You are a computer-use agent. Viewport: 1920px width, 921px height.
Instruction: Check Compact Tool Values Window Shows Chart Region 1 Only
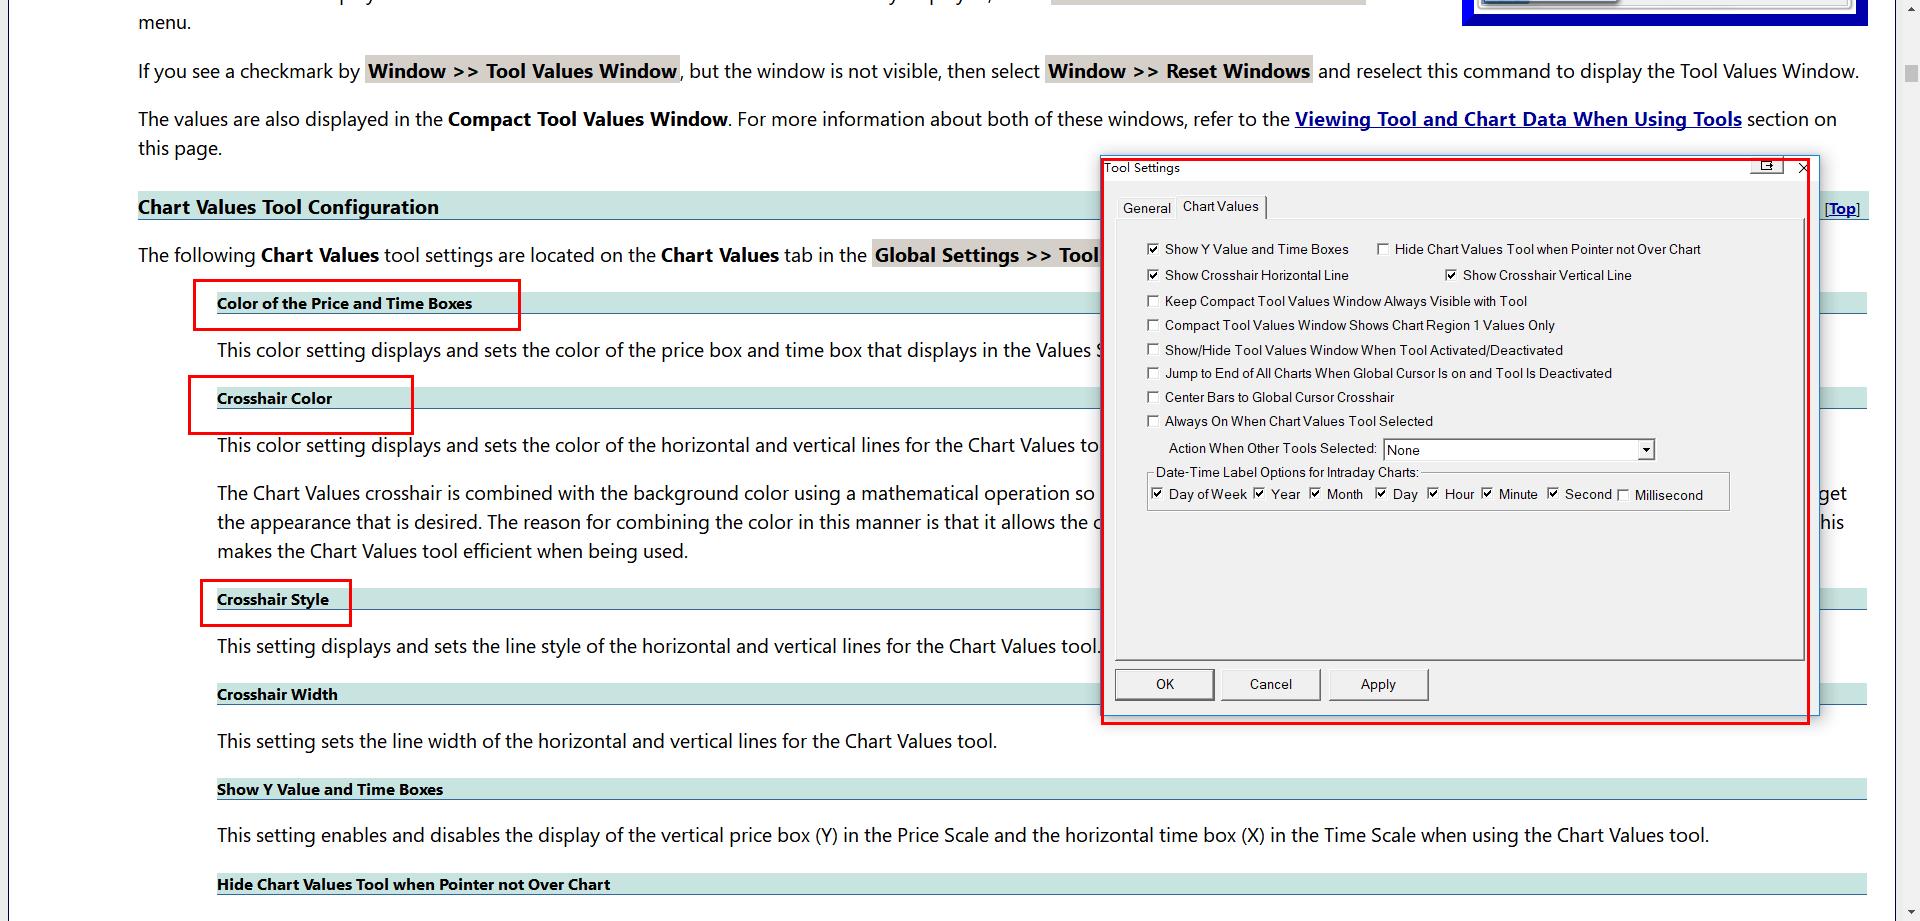[1153, 325]
